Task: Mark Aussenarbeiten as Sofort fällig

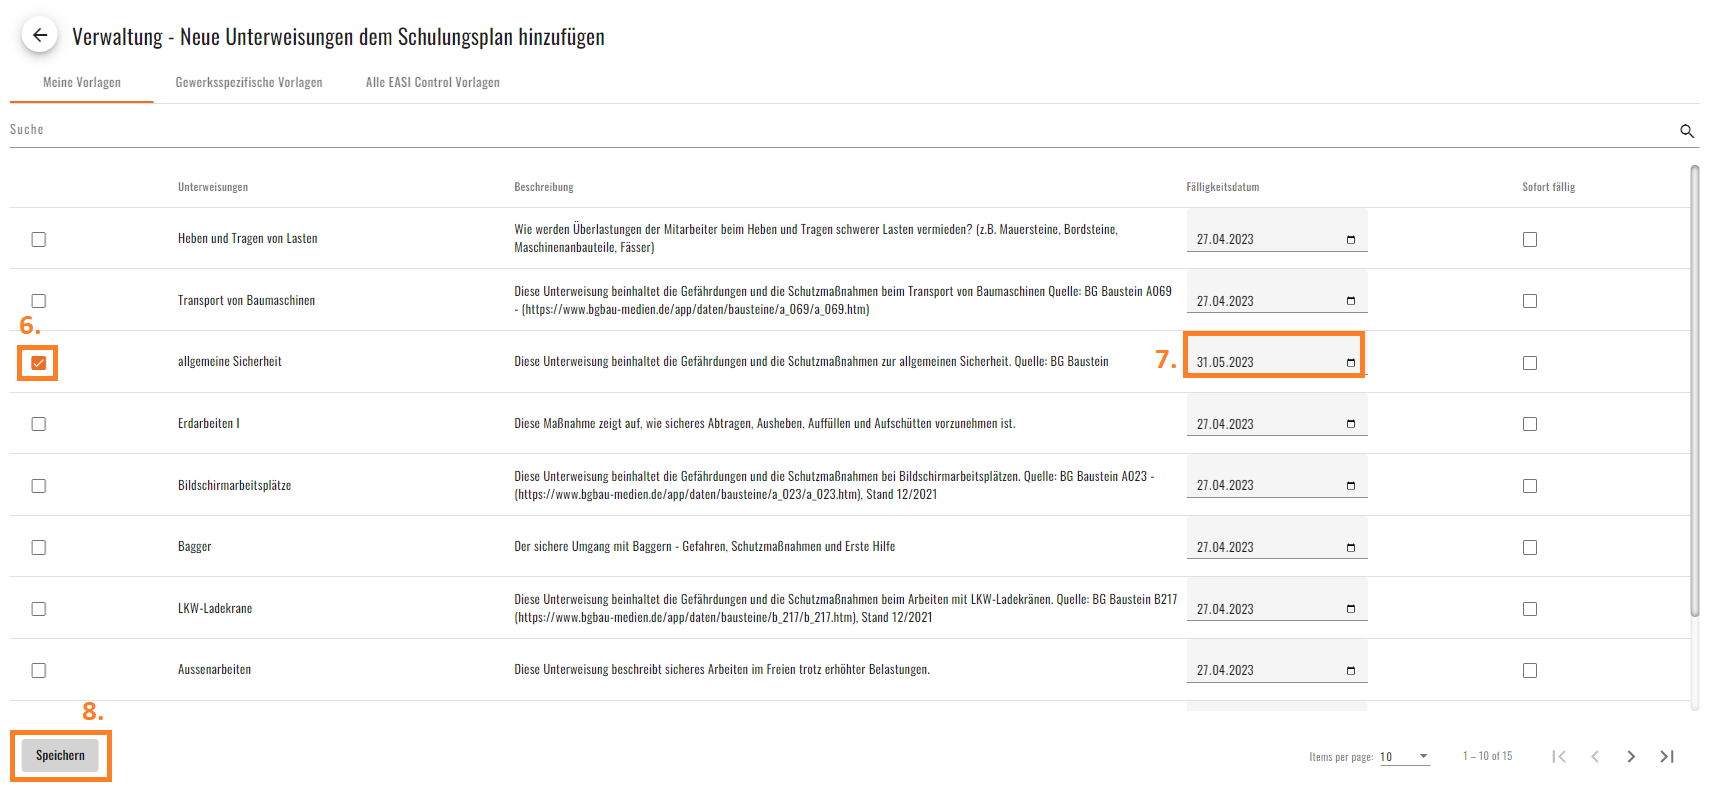Action: (1530, 671)
